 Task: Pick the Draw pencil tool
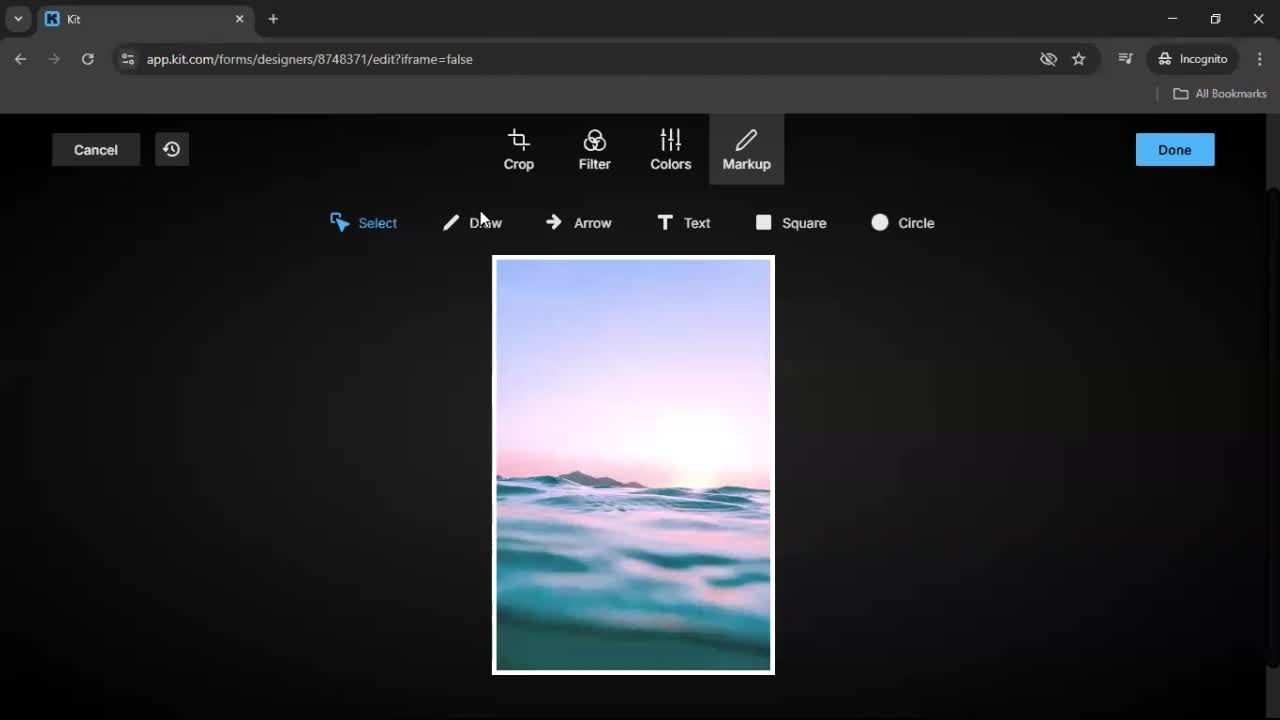471,223
